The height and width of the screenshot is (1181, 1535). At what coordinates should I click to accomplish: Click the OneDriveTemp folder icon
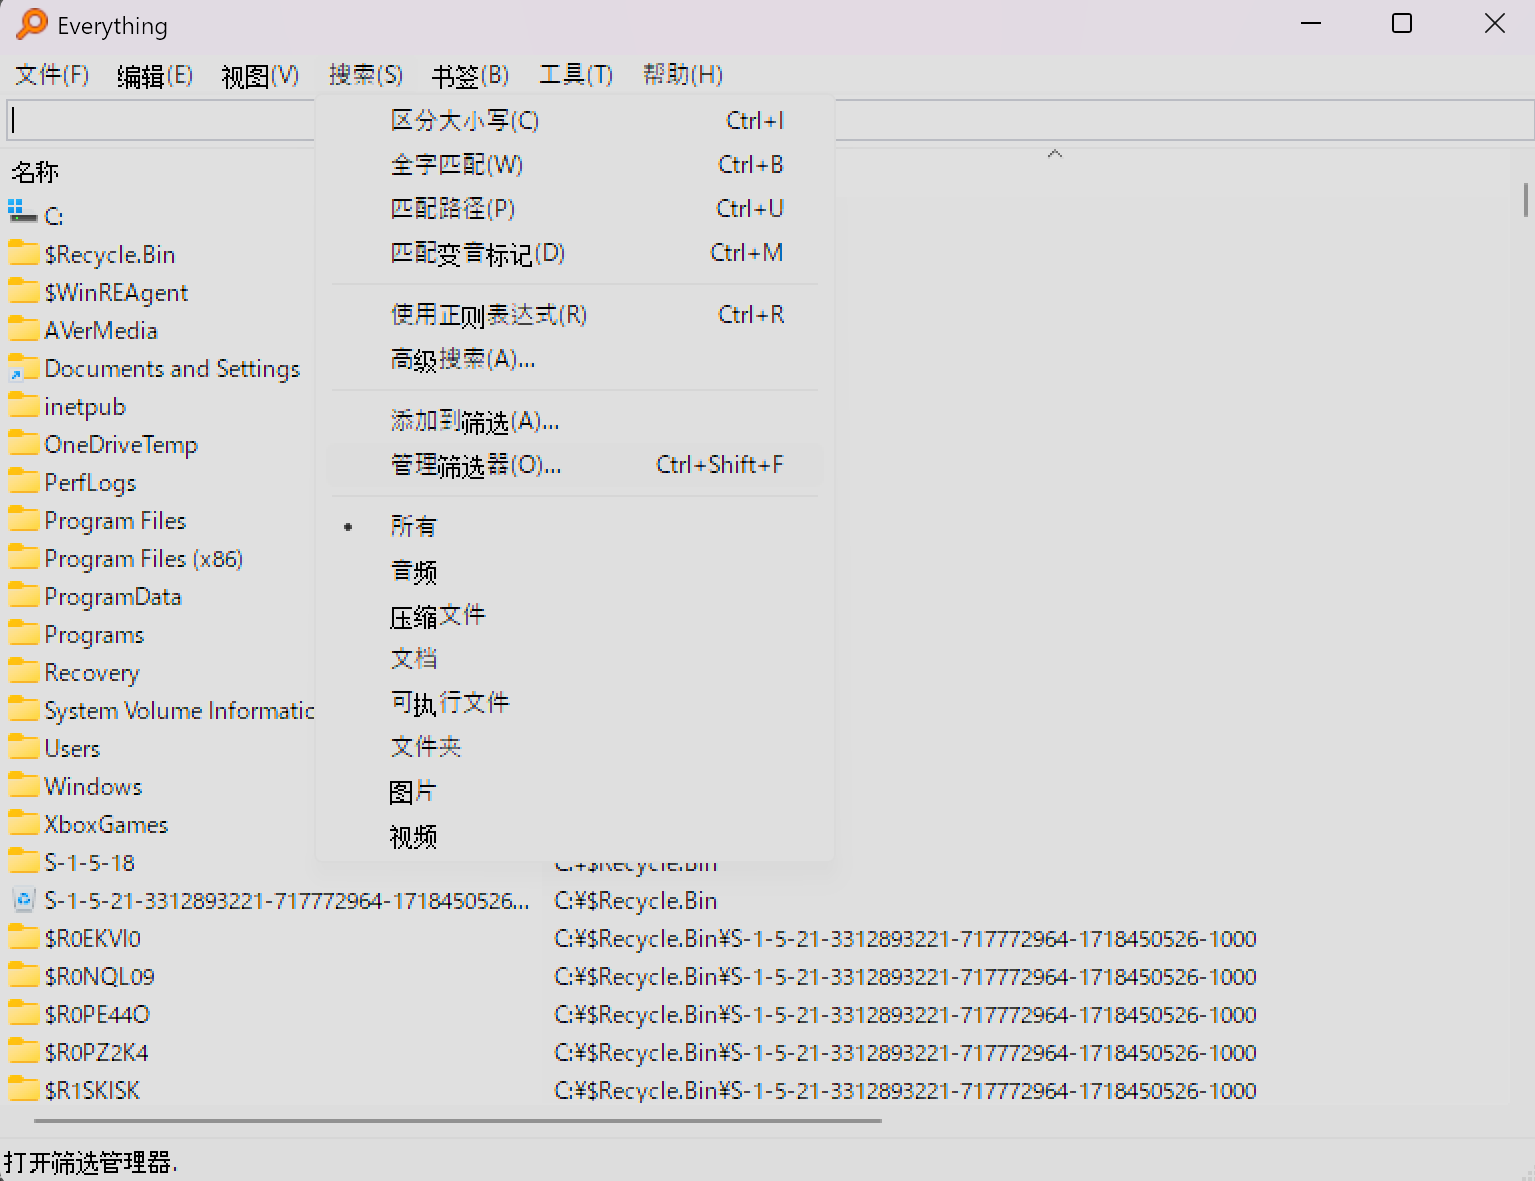(23, 442)
